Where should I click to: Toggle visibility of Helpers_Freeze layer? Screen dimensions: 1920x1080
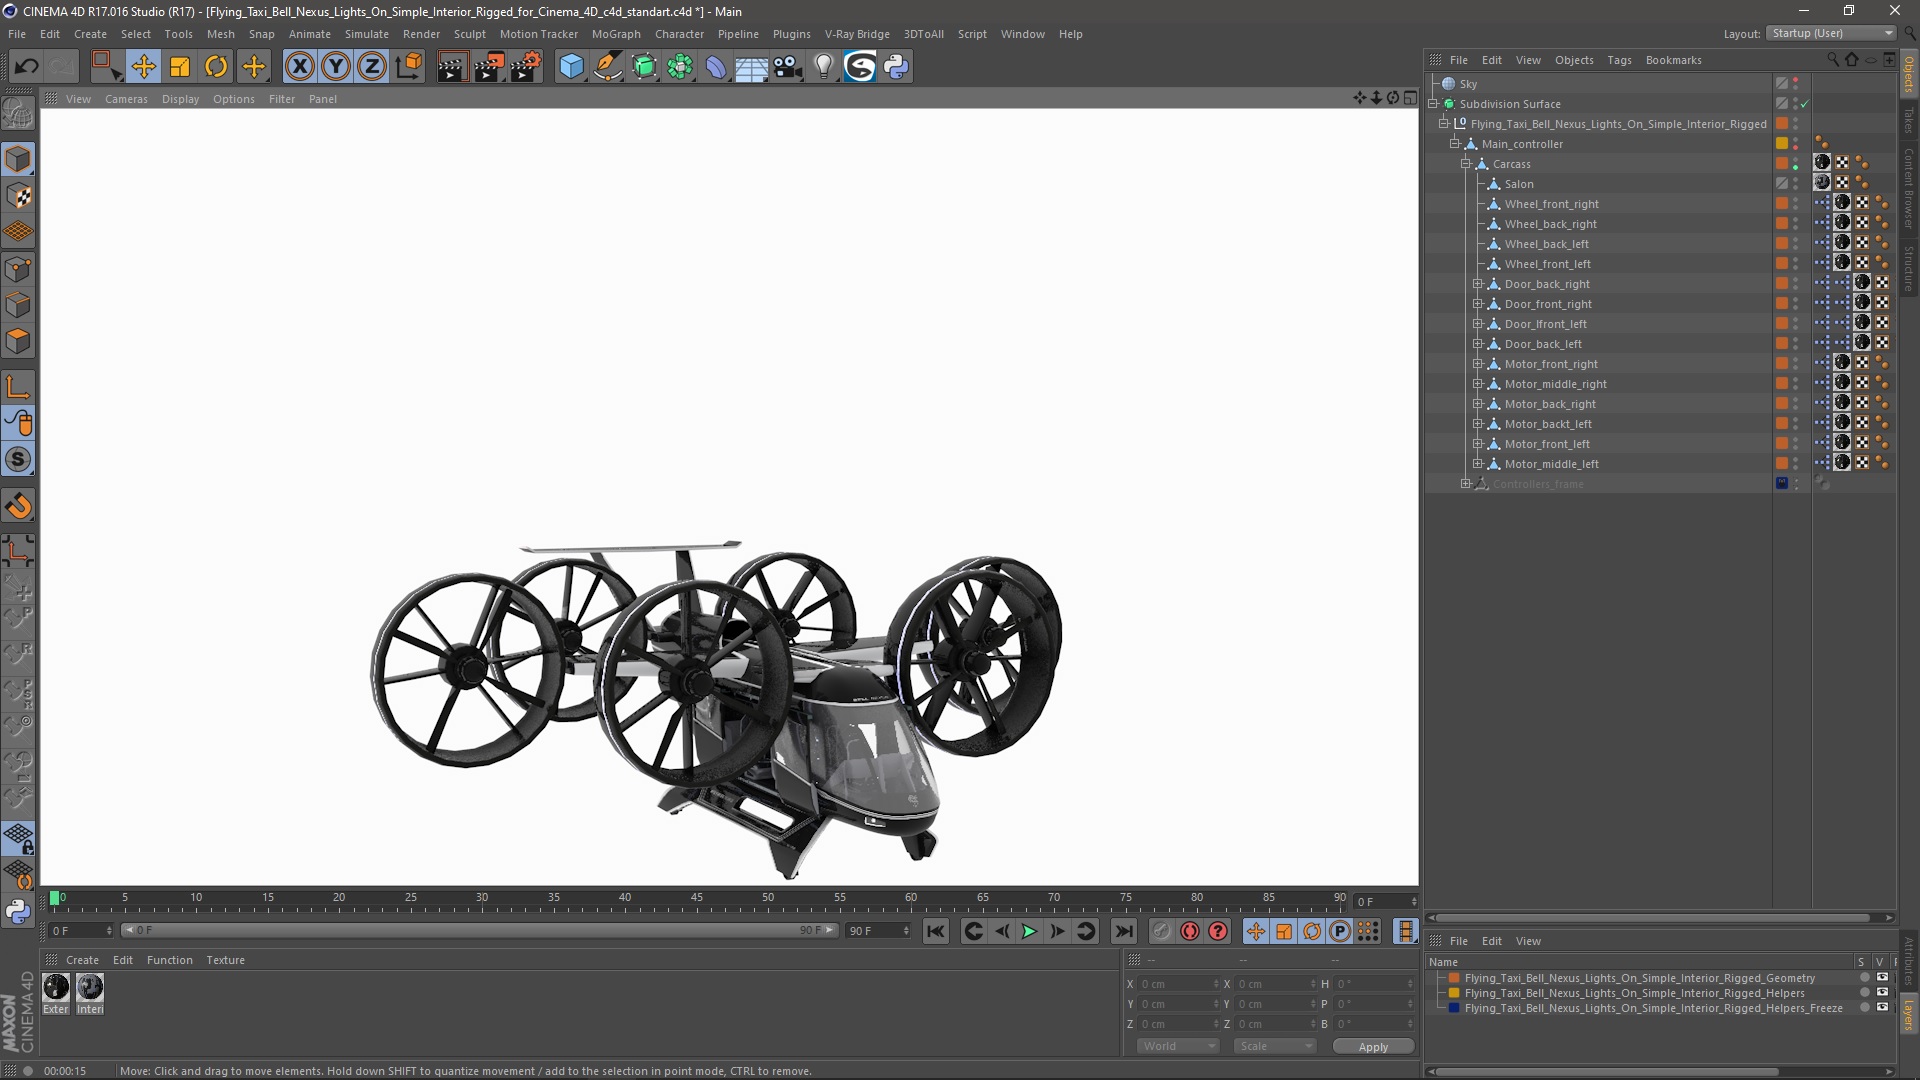click(1882, 1008)
